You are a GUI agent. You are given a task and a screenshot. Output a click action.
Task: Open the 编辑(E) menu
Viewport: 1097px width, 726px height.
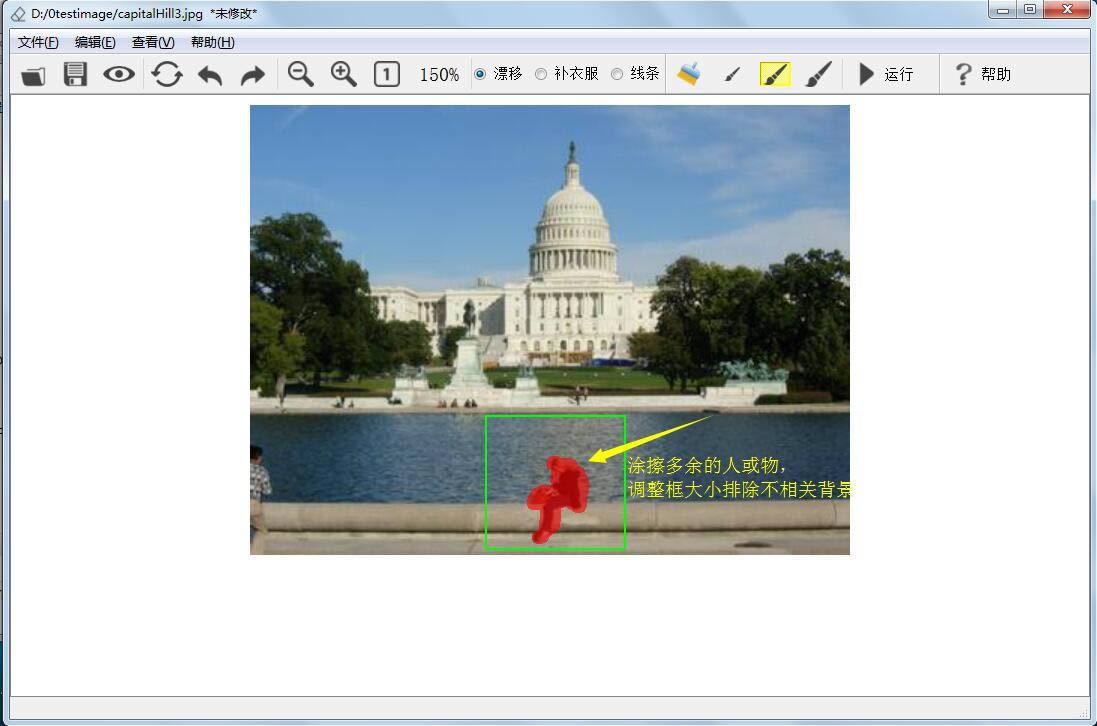point(95,43)
